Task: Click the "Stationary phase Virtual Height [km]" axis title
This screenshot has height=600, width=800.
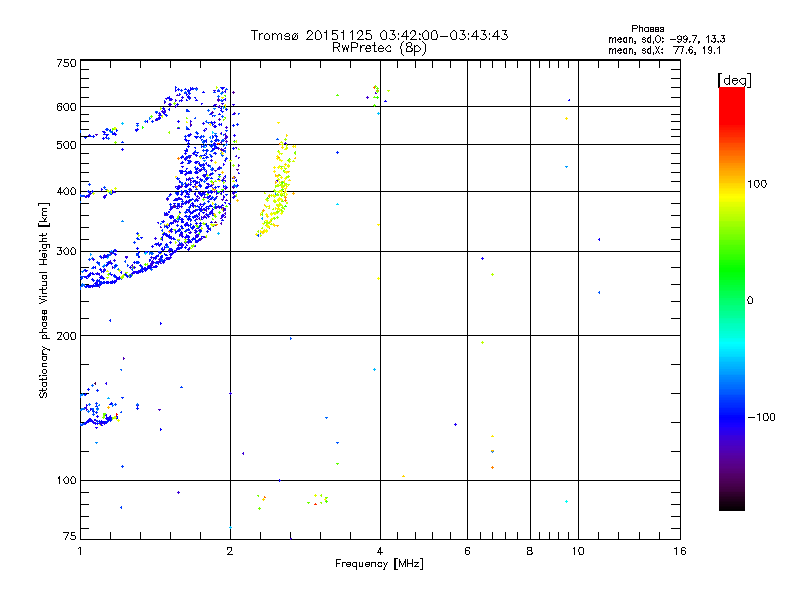Action: [x=44, y=300]
